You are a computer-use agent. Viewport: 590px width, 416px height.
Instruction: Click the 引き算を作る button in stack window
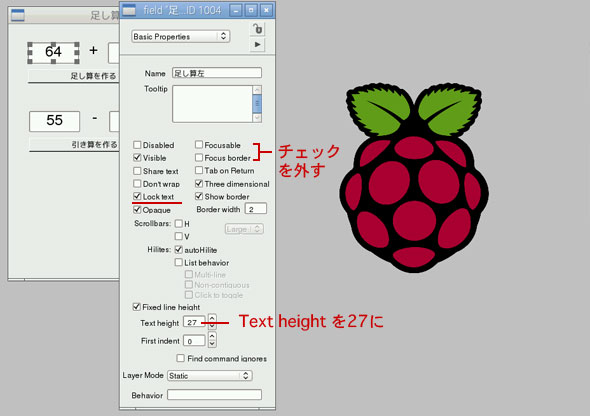[x=74, y=145]
